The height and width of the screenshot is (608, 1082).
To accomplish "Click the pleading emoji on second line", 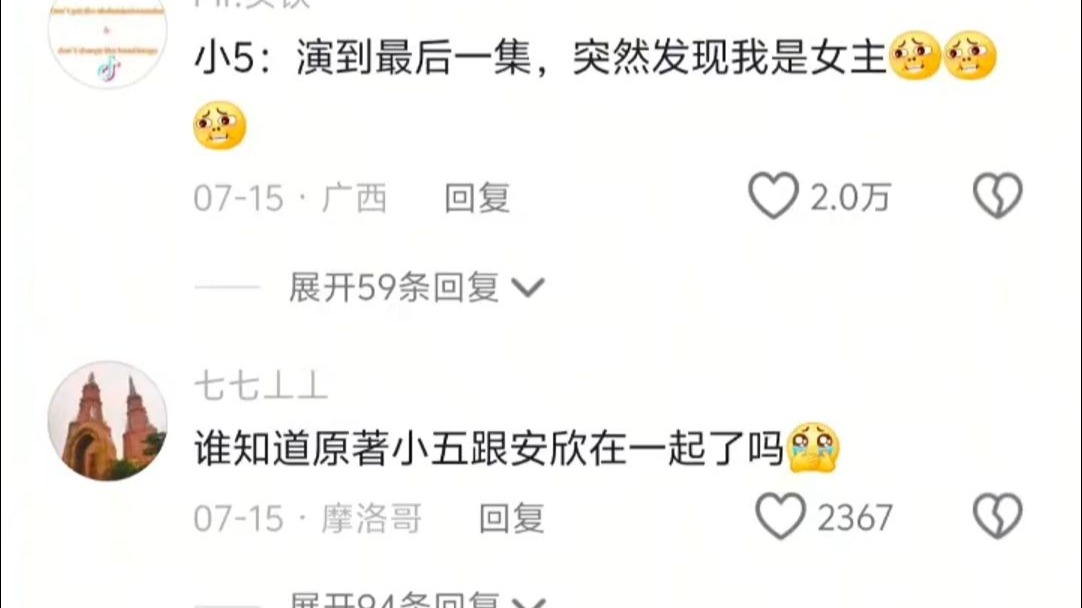I will click(220, 125).
